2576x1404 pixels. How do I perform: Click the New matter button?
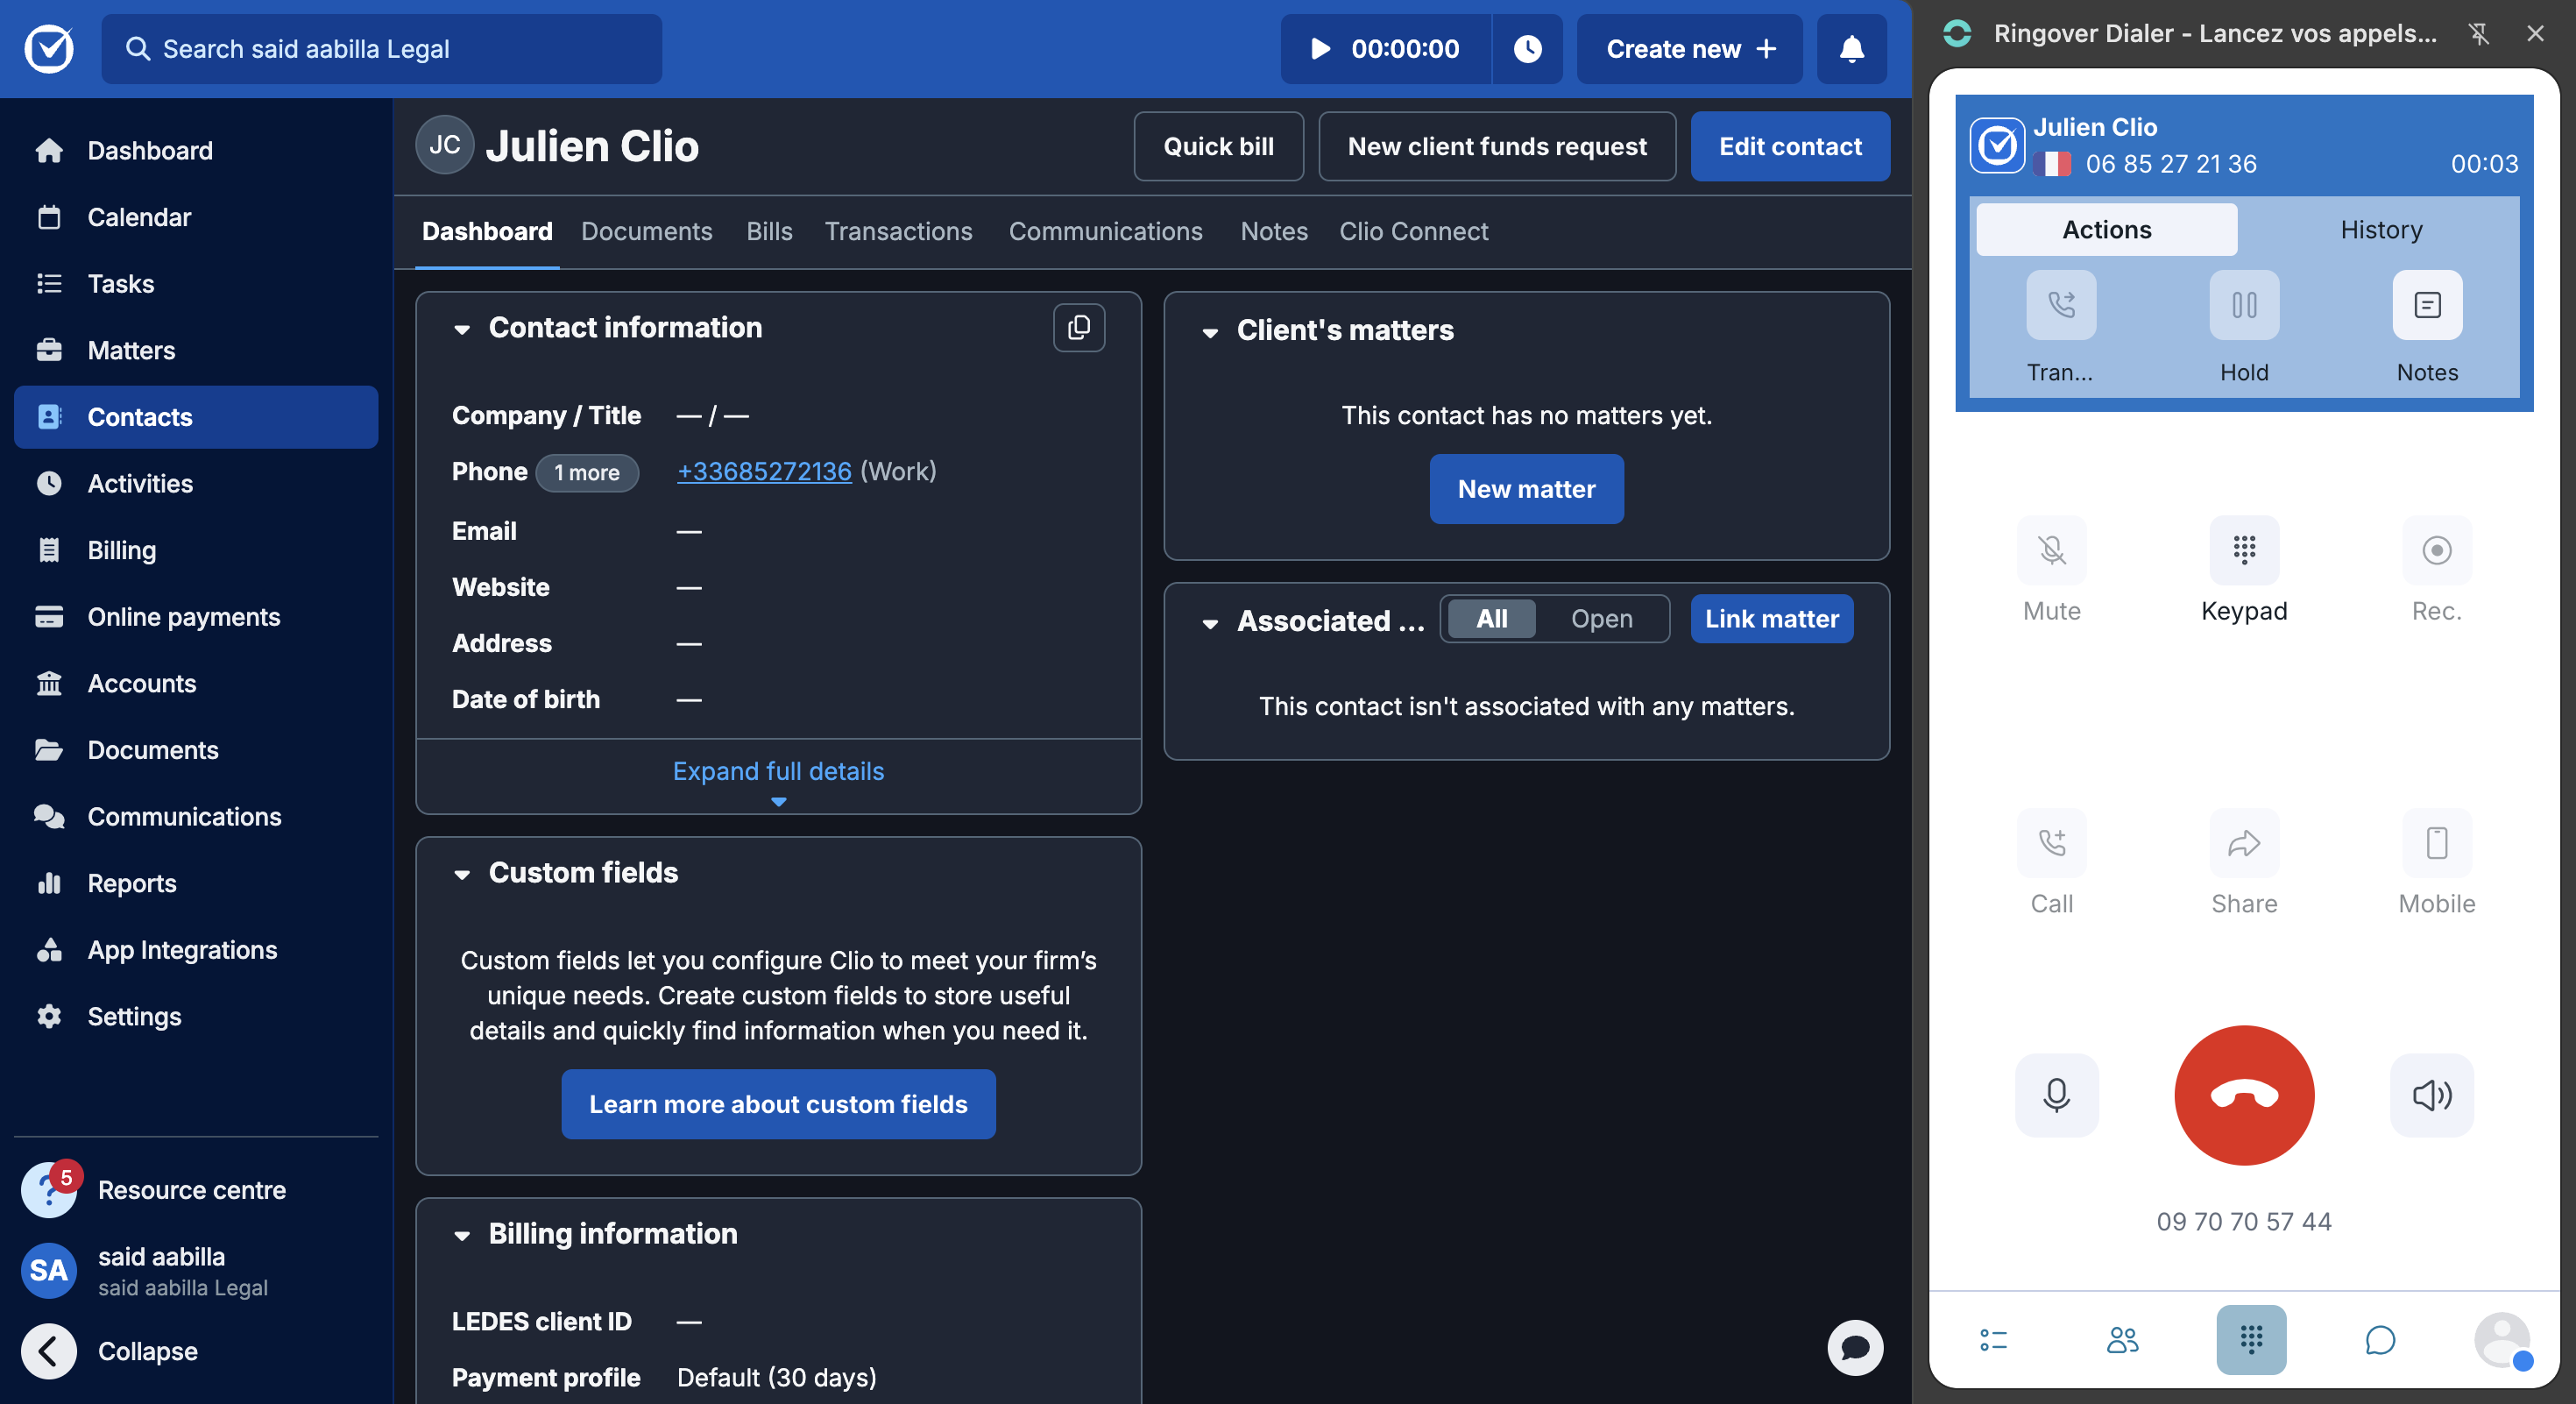coord(1526,489)
